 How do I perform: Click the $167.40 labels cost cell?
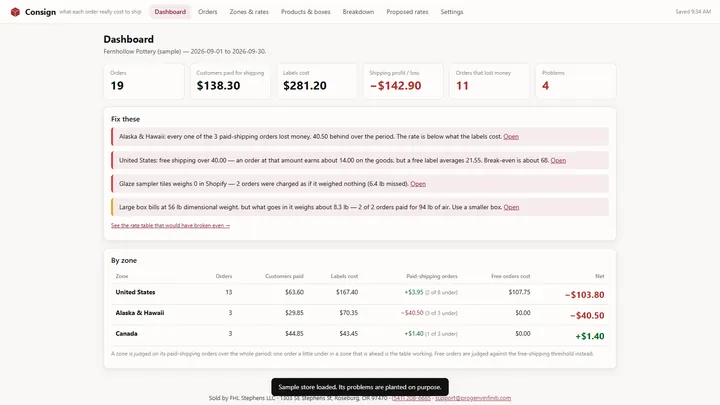click(347, 292)
